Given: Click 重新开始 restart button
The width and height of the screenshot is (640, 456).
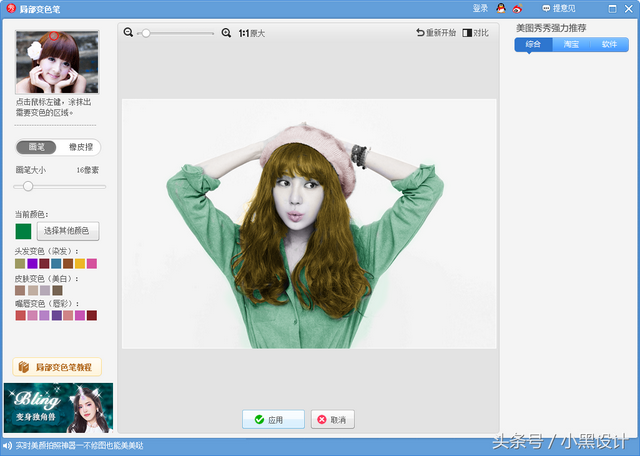Looking at the screenshot, I should pos(436,33).
